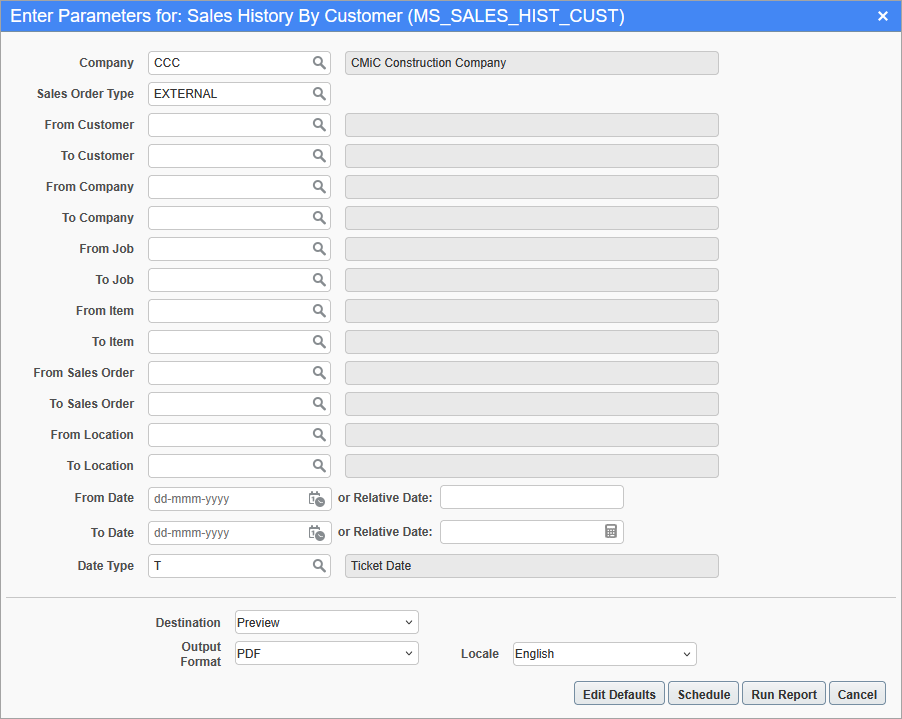Click the Company field search icon
Image resolution: width=902 pixels, height=719 pixels.
click(x=319, y=63)
